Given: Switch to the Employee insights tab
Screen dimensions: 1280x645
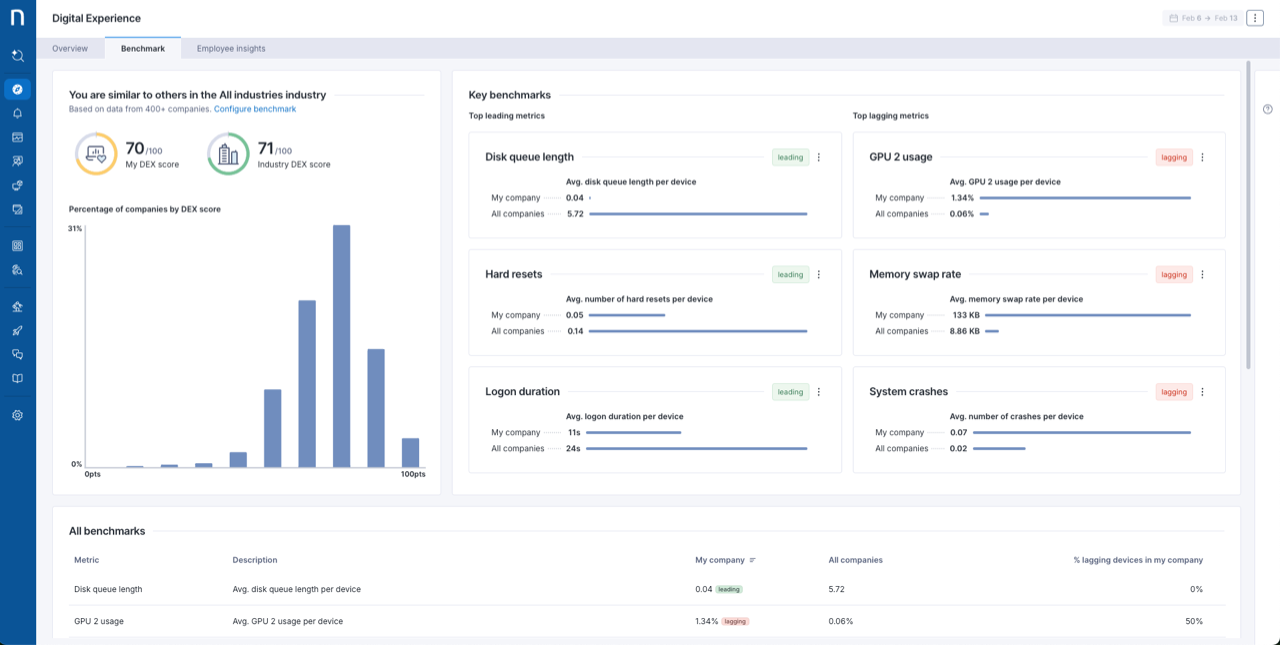Looking at the screenshot, I should 231,48.
